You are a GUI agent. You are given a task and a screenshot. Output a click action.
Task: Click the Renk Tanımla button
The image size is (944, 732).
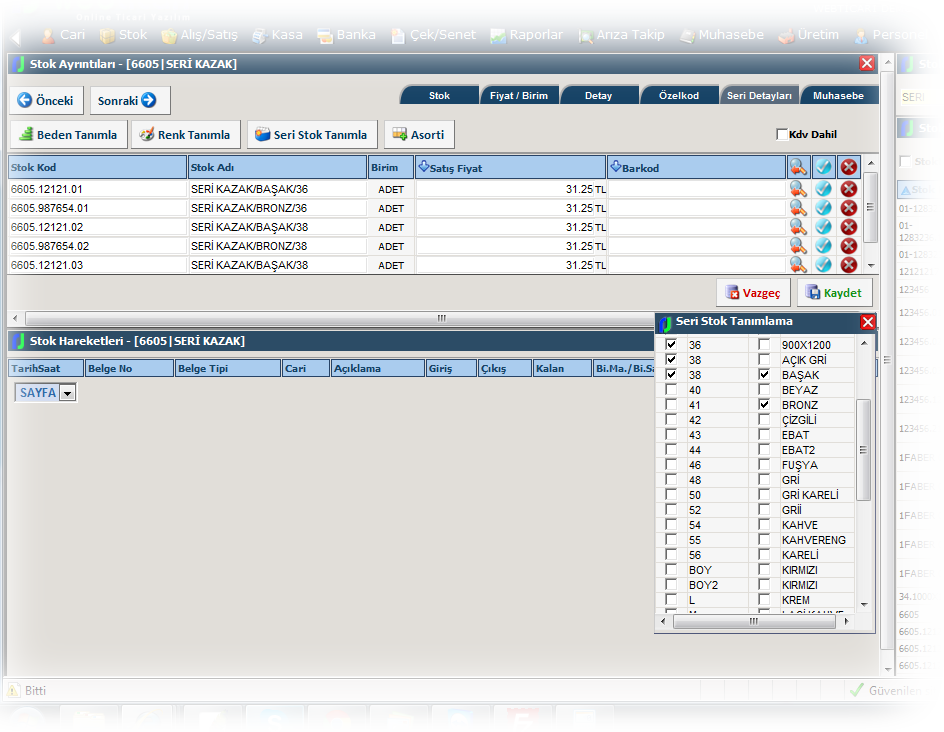tap(185, 135)
